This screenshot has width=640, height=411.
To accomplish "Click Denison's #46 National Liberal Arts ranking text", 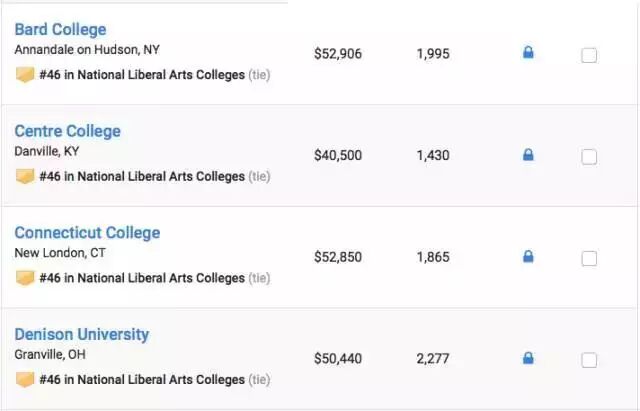I will coord(142,380).
